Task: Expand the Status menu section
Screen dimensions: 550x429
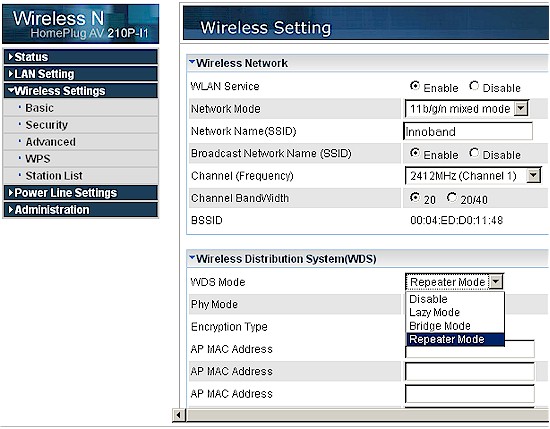Action: pyautogui.click(x=81, y=57)
